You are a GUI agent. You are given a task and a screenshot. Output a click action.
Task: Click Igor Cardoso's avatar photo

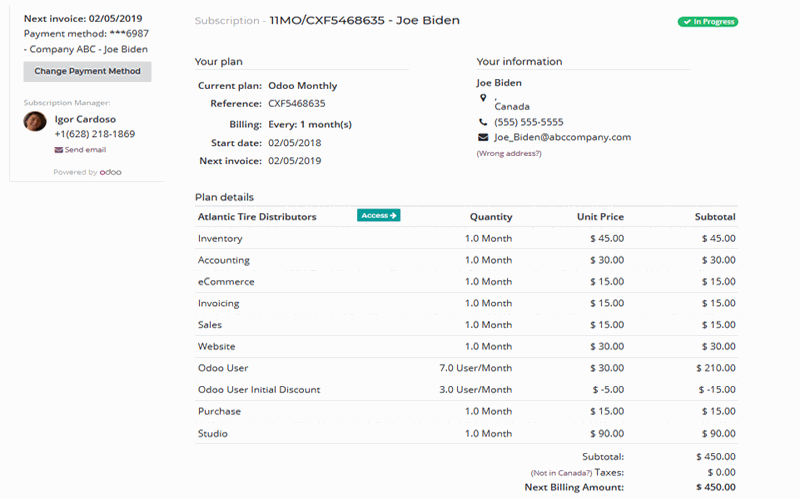35,121
